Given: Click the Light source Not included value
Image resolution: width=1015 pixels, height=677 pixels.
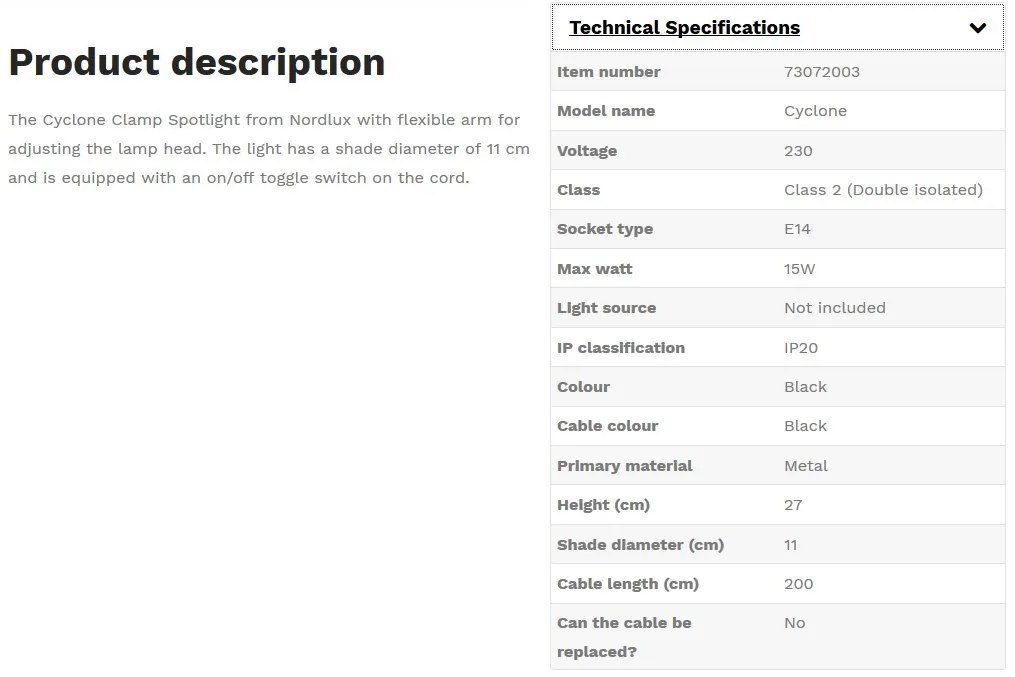Looking at the screenshot, I should click(834, 308).
